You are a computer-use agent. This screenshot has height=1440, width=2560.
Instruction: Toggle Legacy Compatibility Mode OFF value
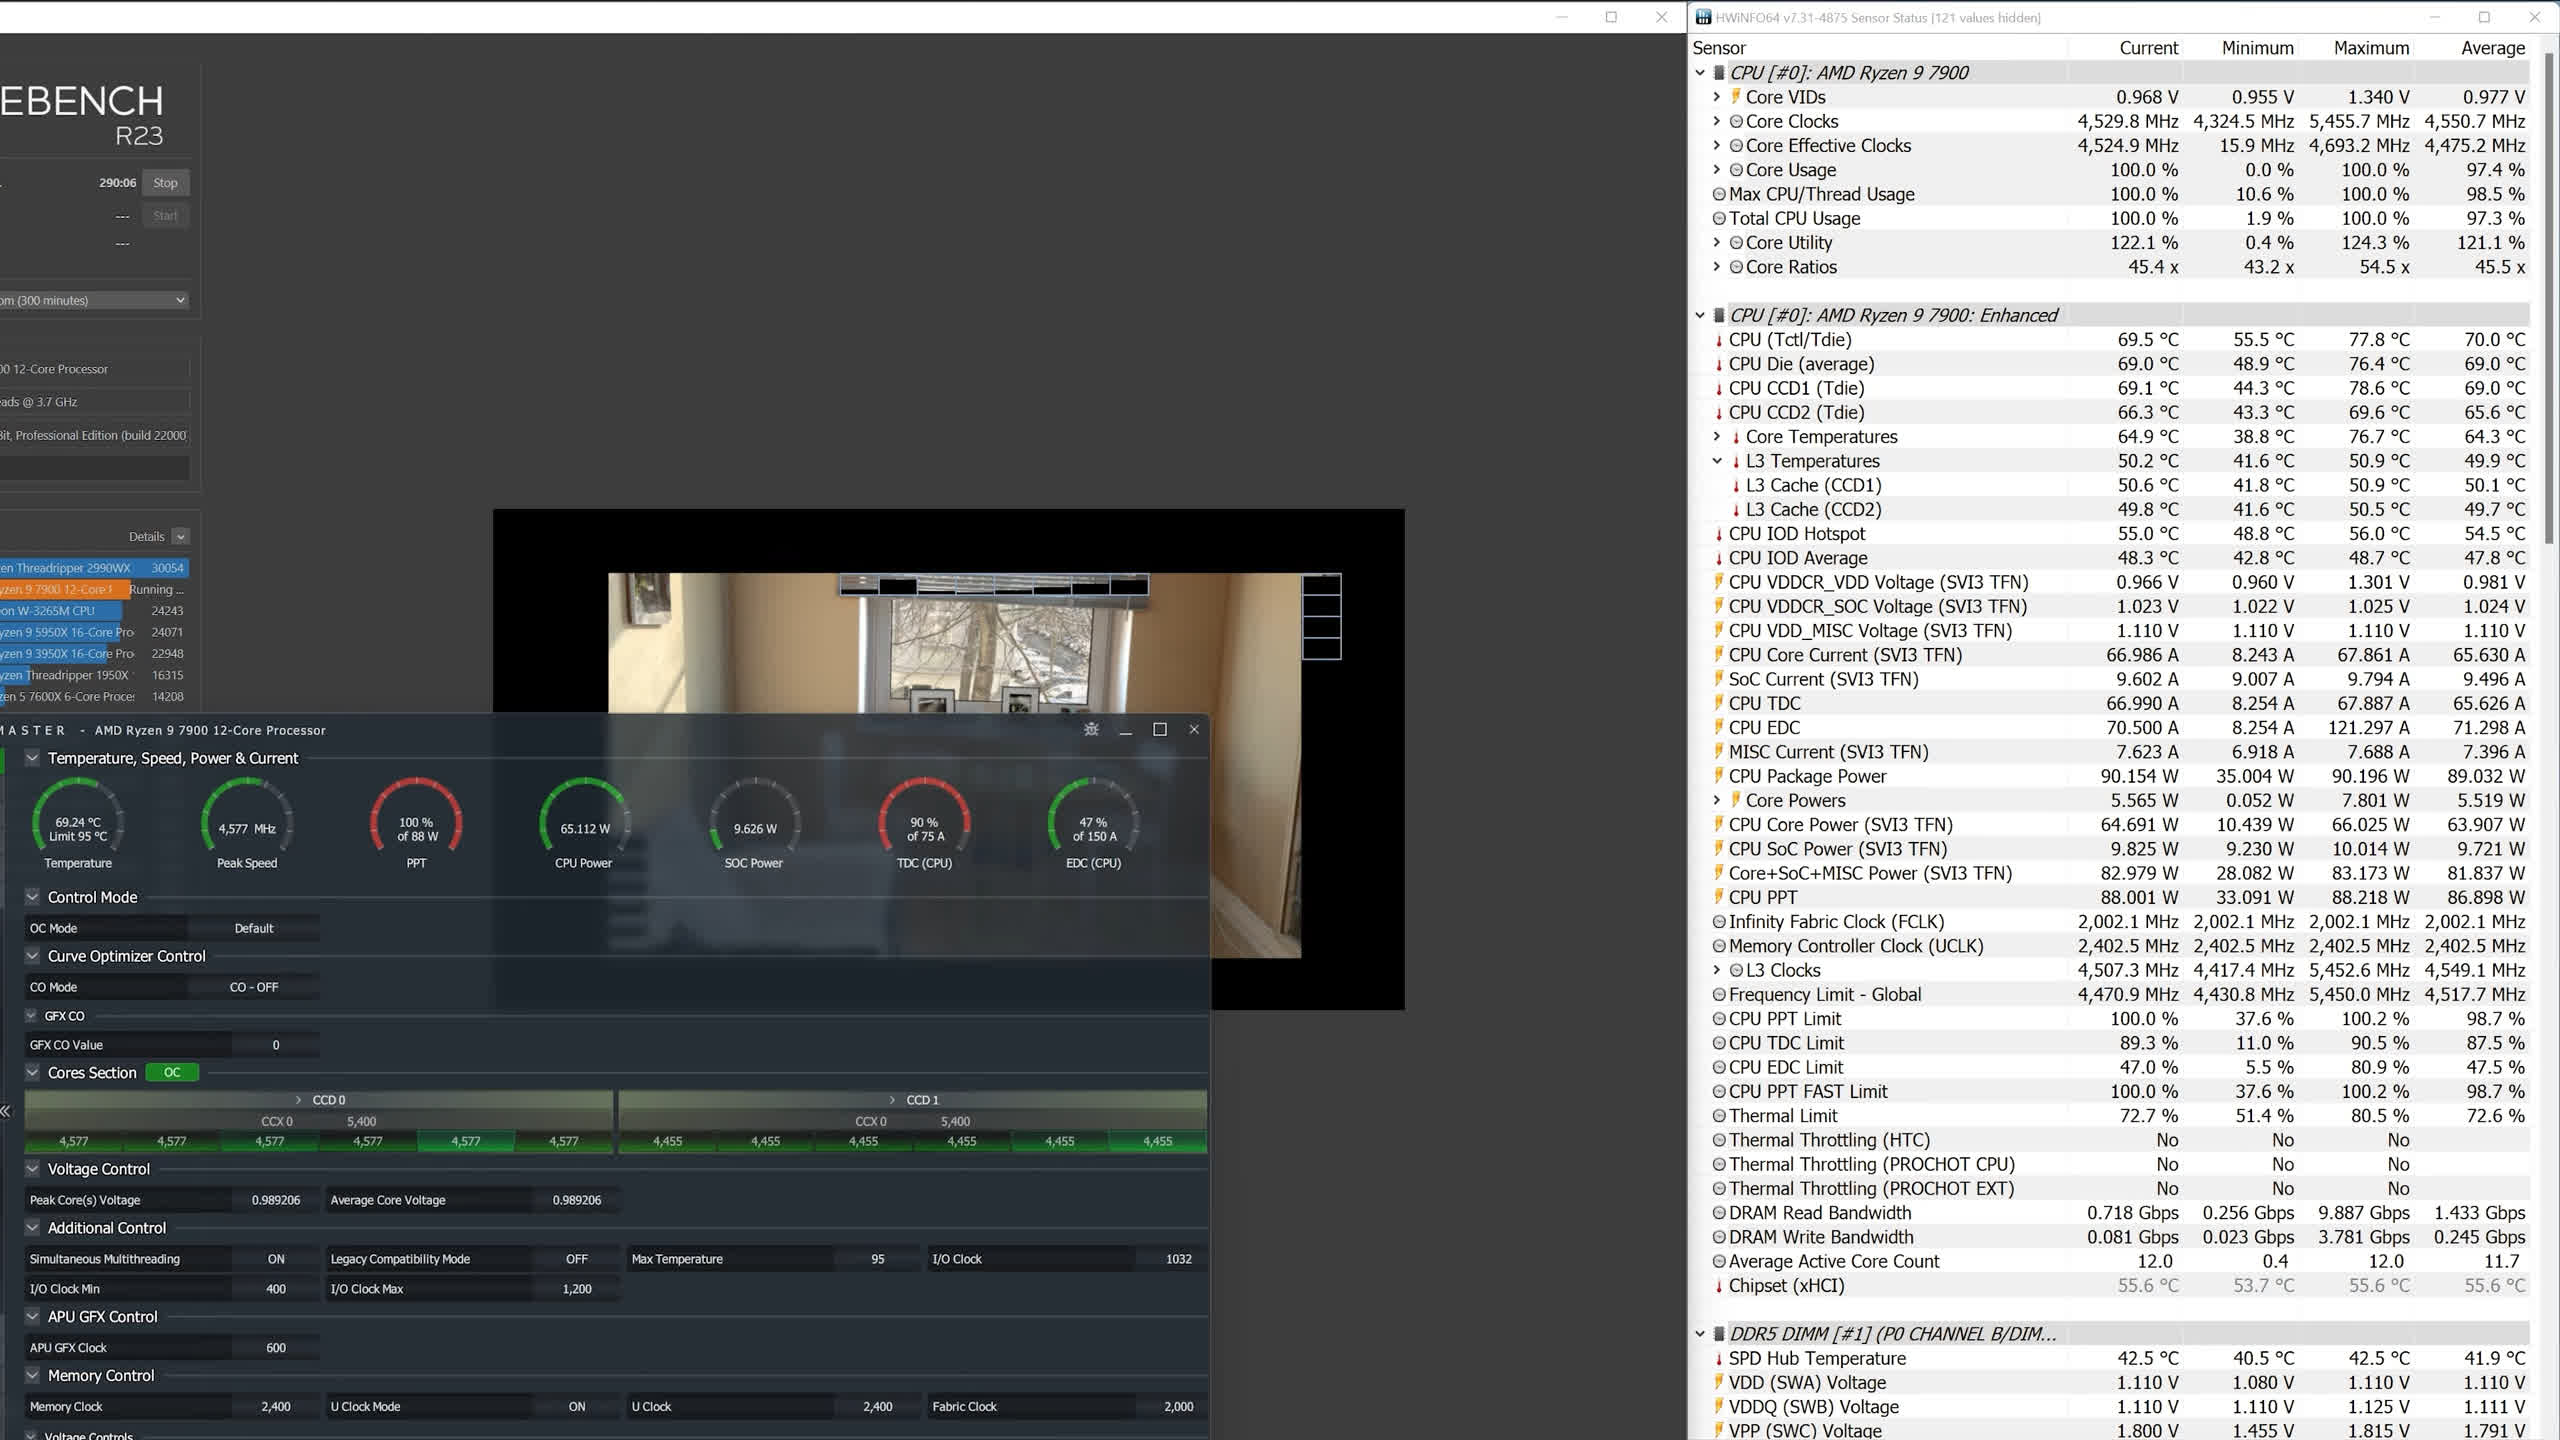tap(577, 1259)
